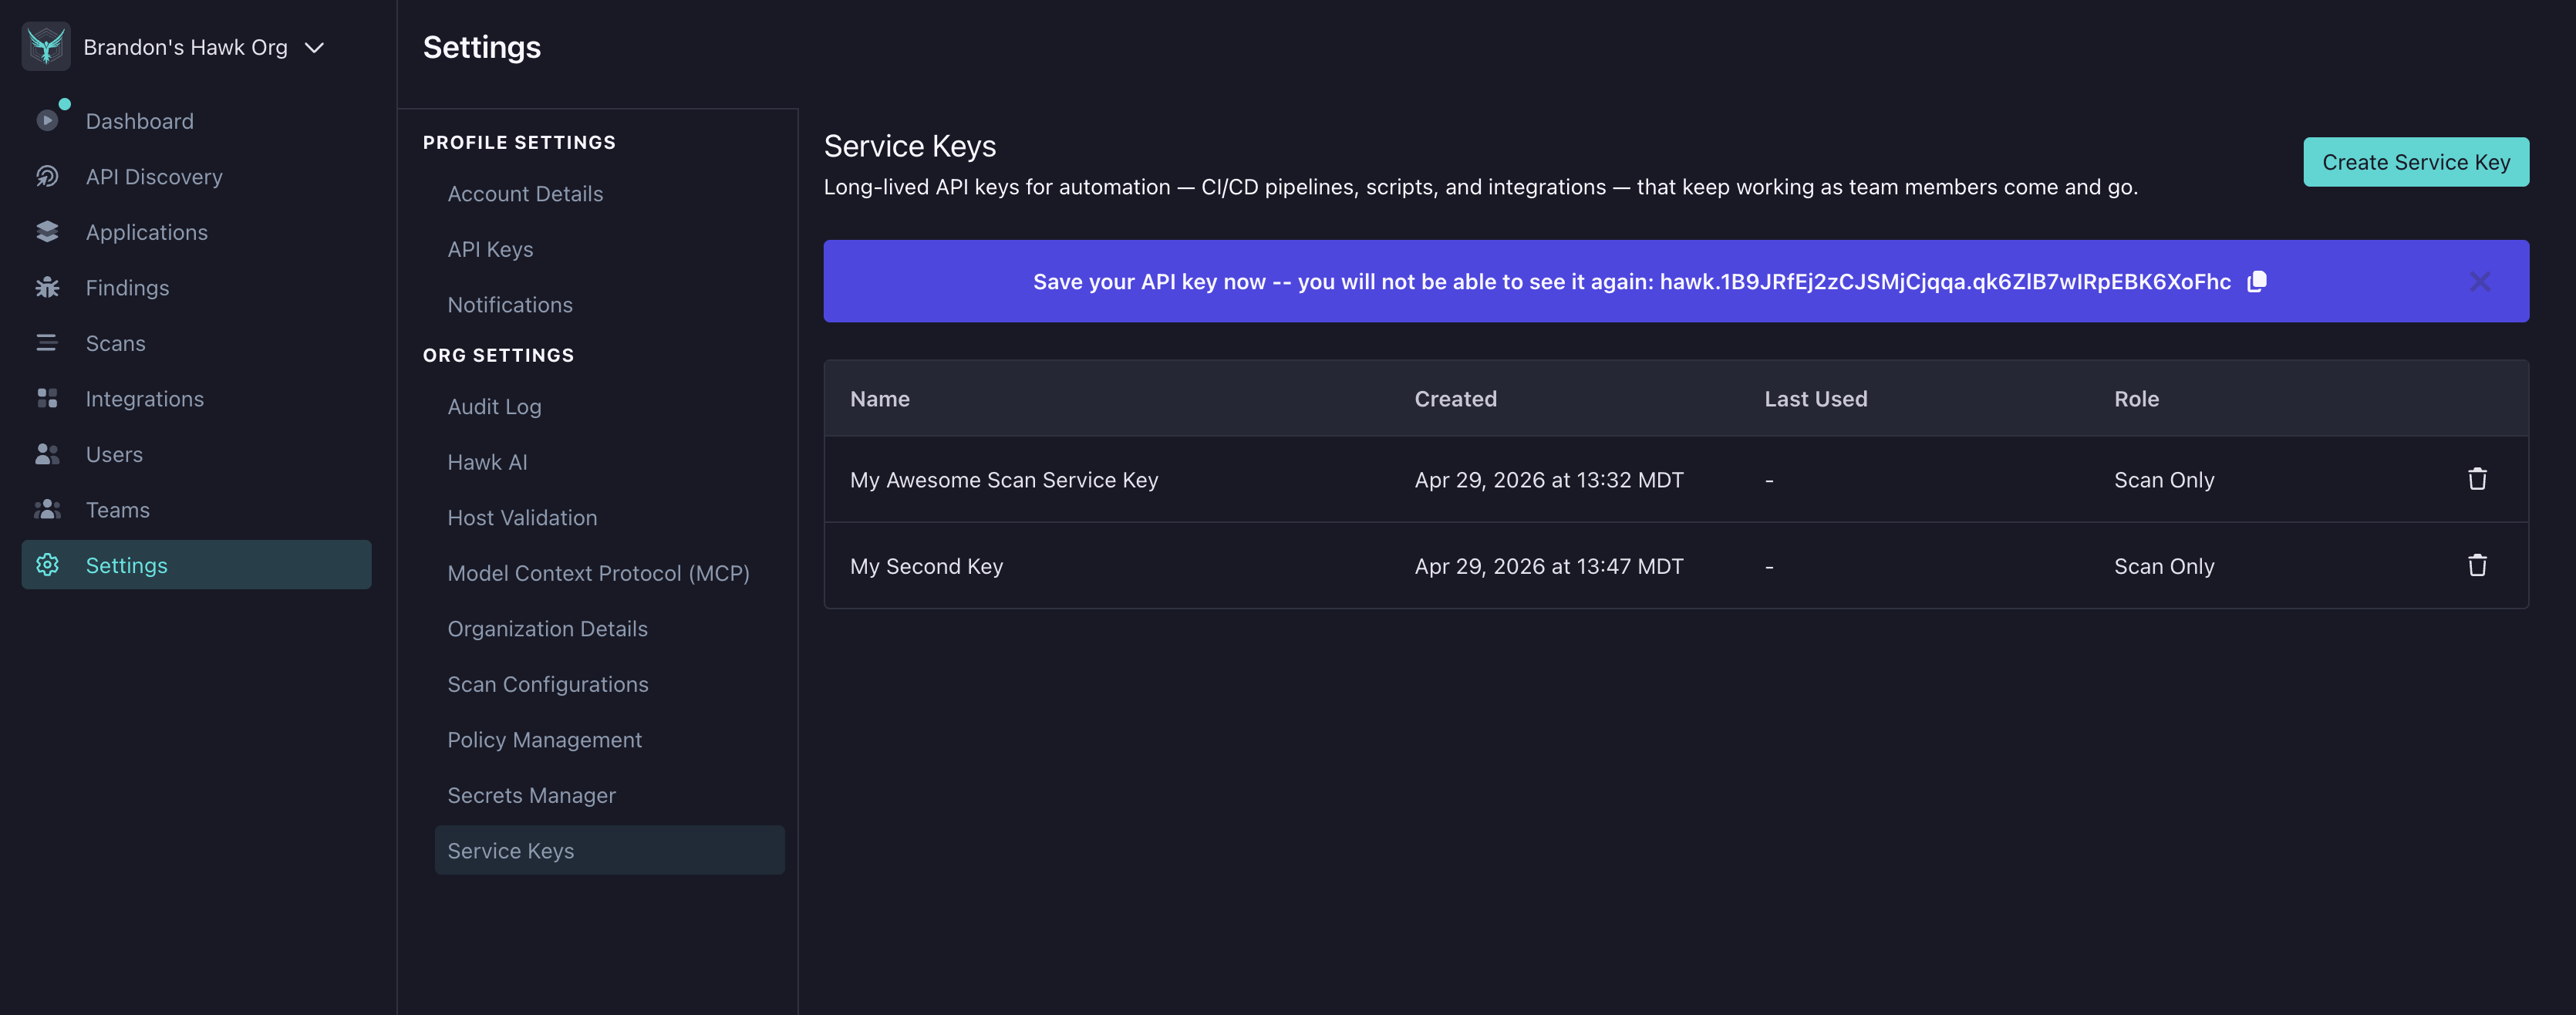Go to Users page
2576x1015 pixels.
coord(114,454)
